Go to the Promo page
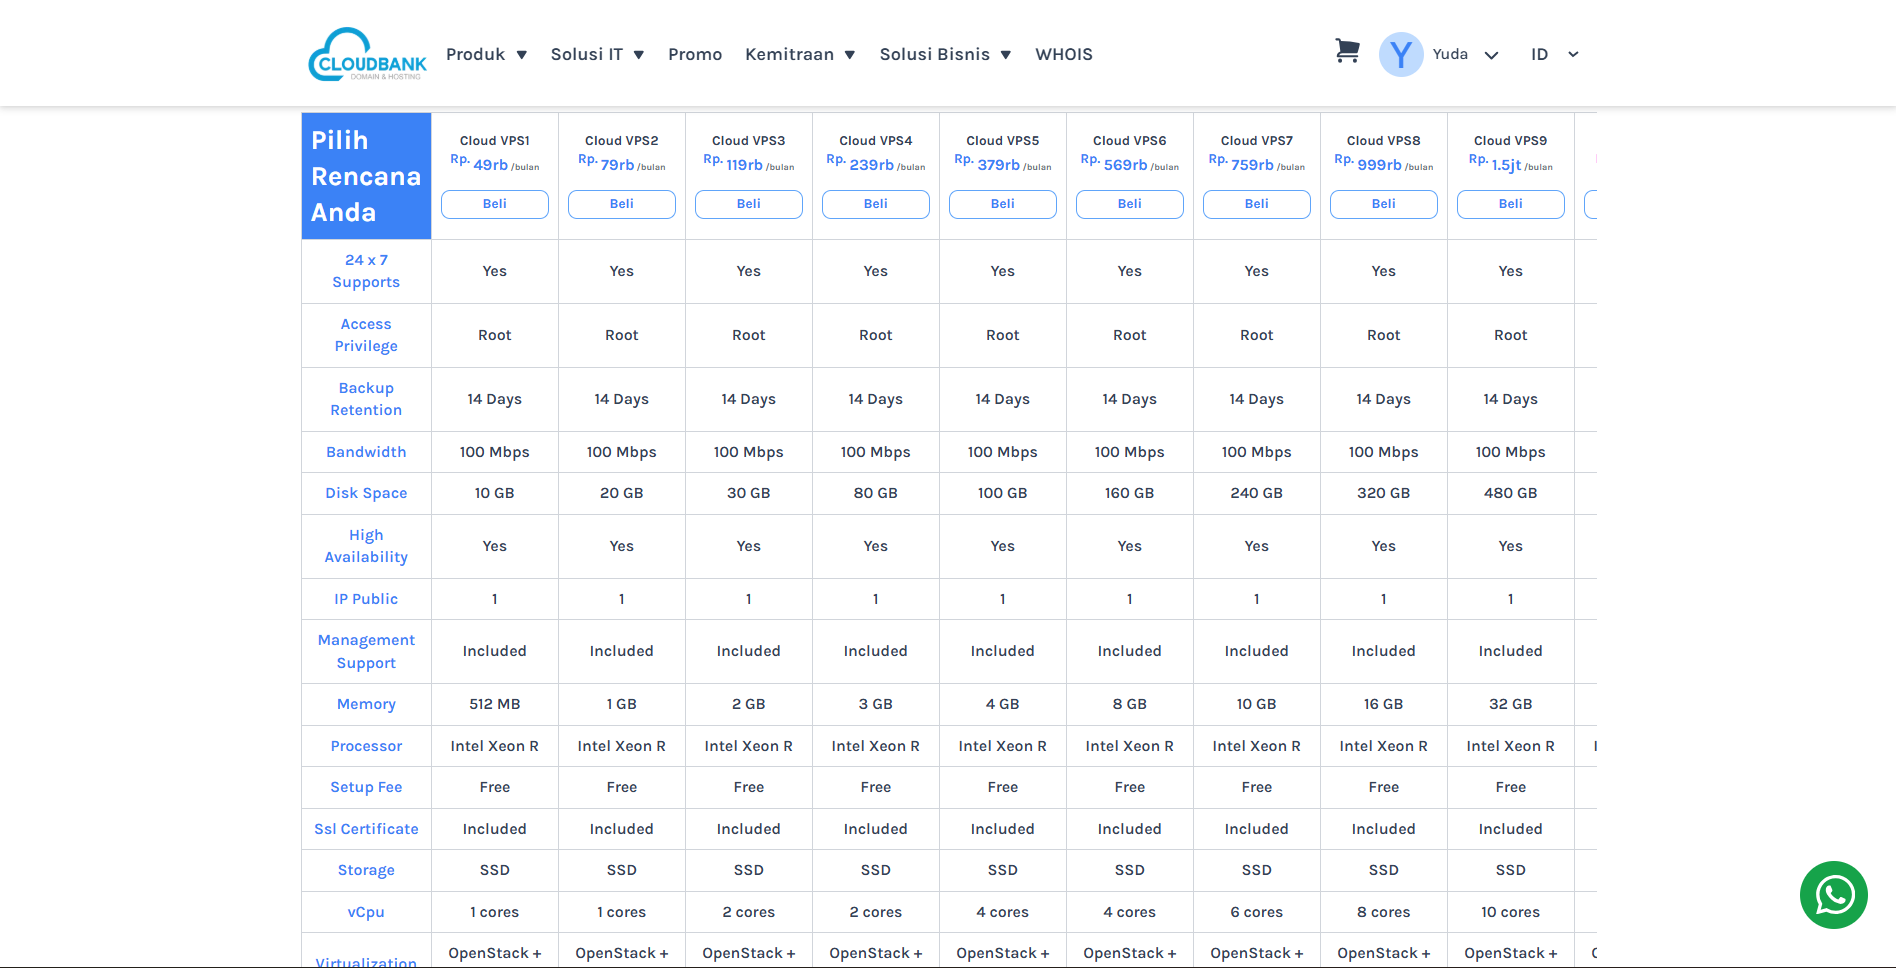This screenshot has height=968, width=1896. pyautogui.click(x=695, y=55)
